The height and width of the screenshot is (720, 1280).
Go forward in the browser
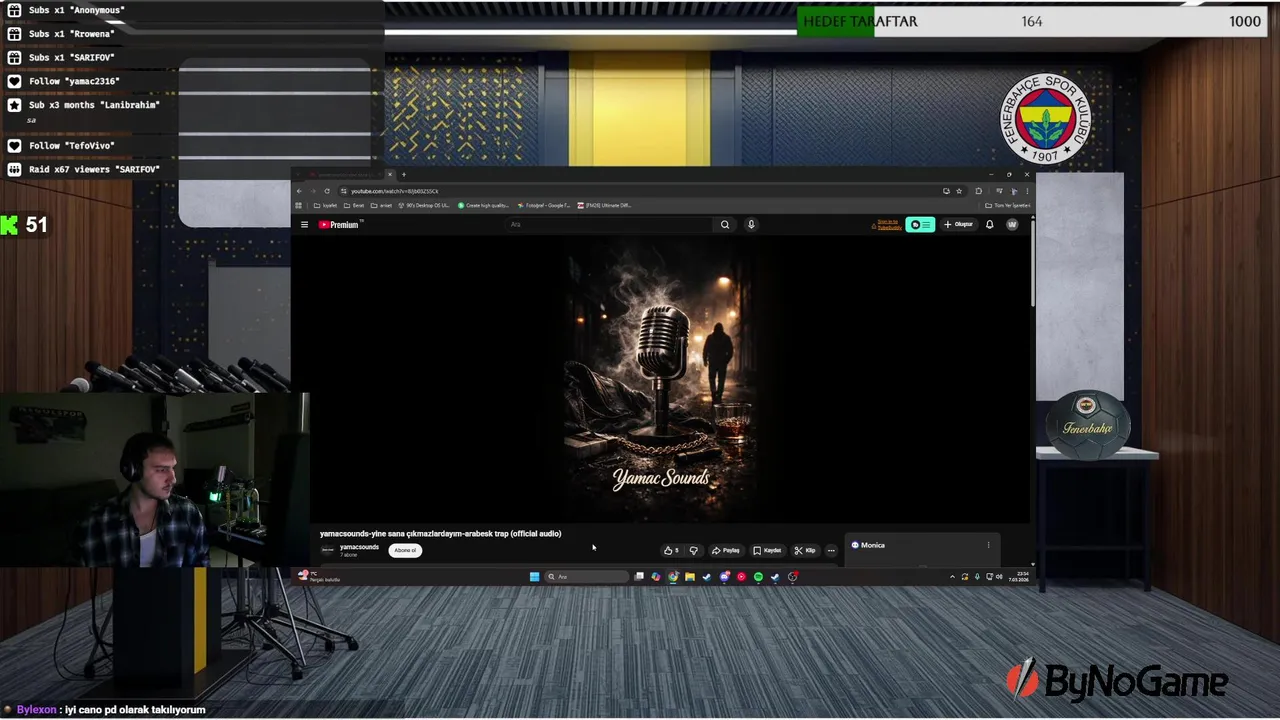[313, 191]
